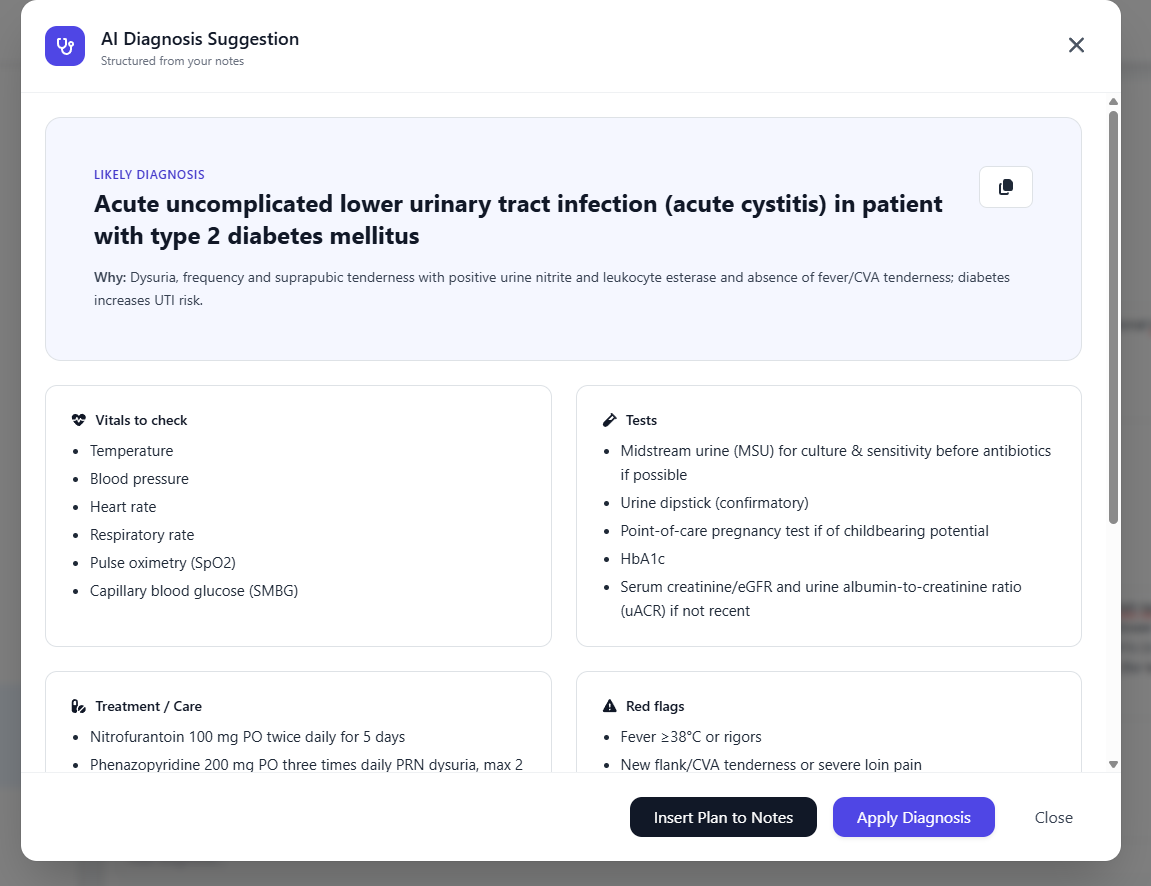The height and width of the screenshot is (886, 1151).
Task: Copy the likely diagnosis using the copy icon
Action: click(1005, 187)
